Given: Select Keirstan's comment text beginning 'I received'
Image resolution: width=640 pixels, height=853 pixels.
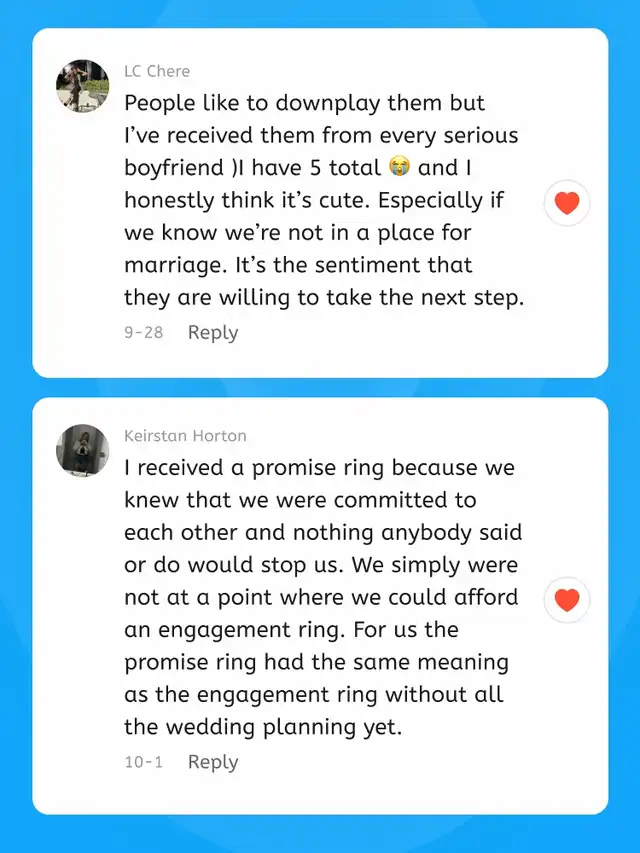Looking at the screenshot, I should coord(323,597).
